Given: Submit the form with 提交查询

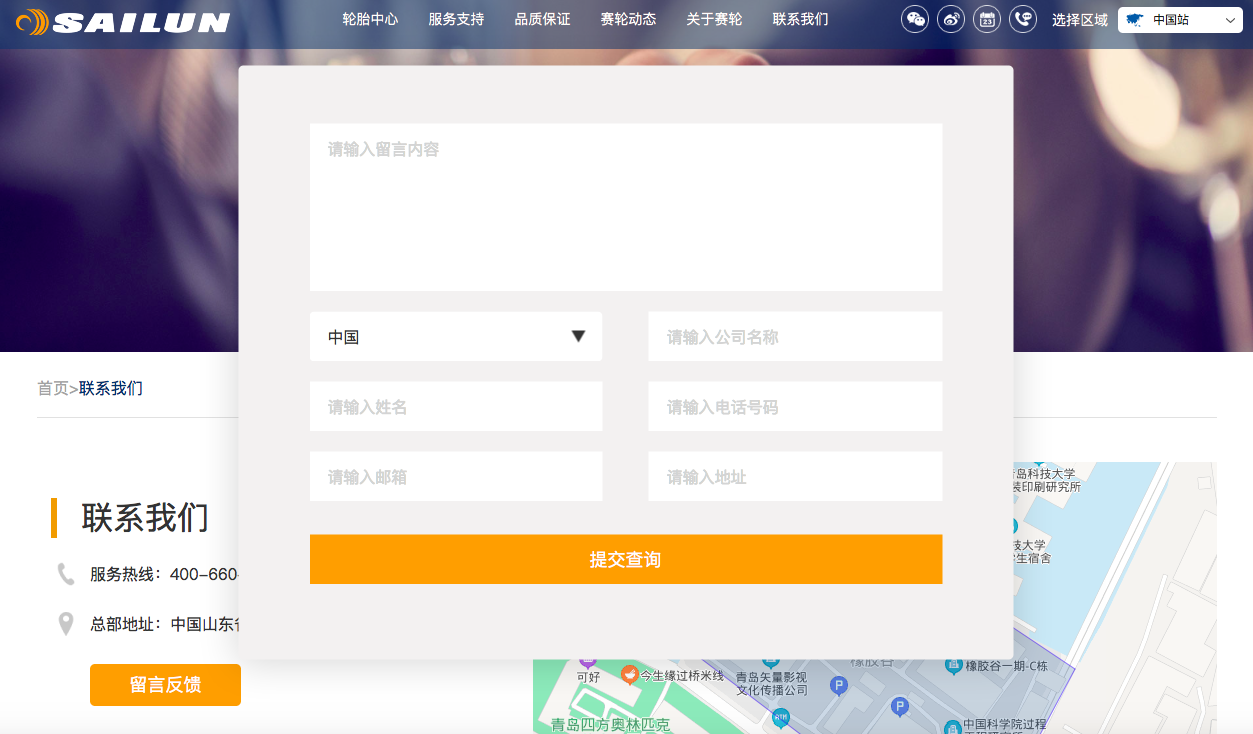Looking at the screenshot, I should [626, 559].
